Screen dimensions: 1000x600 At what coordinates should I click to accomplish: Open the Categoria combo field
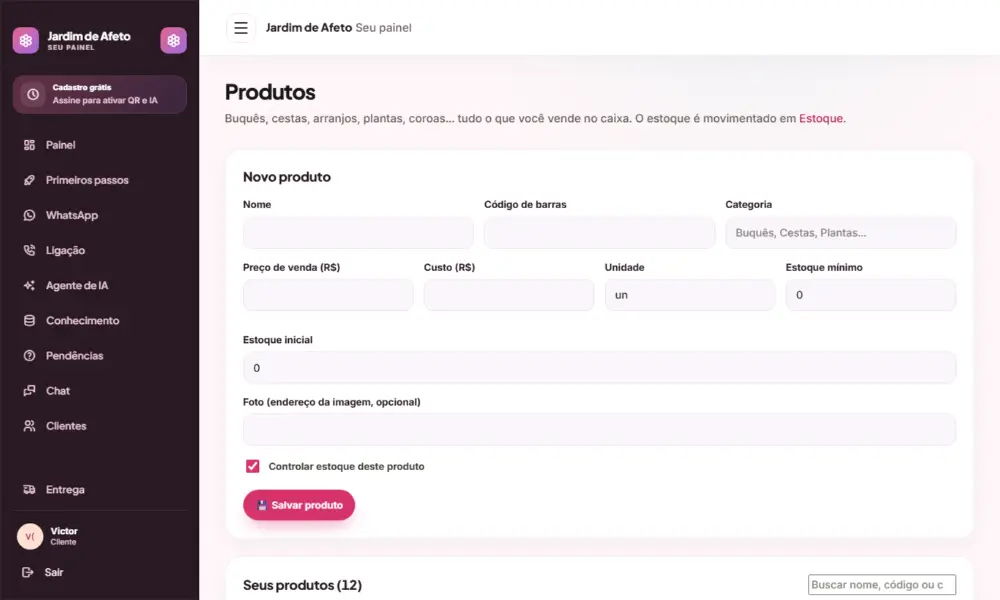coord(840,233)
